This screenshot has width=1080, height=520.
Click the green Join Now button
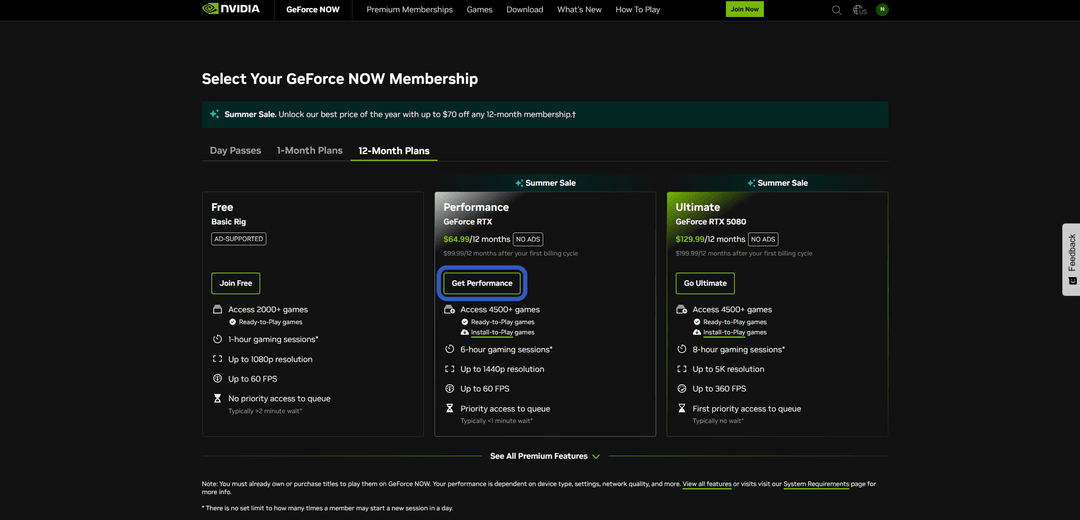pyautogui.click(x=745, y=10)
